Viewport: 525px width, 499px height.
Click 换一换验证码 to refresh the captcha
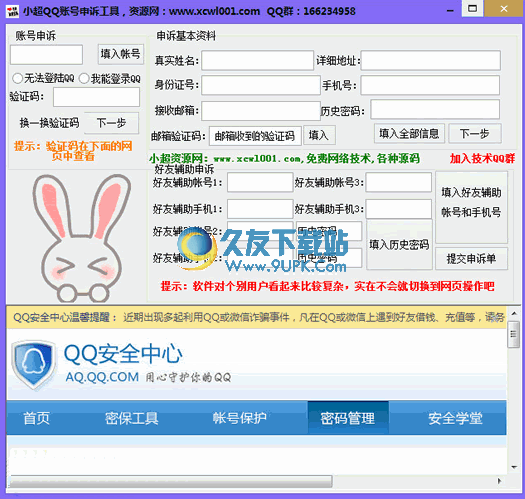[49, 123]
